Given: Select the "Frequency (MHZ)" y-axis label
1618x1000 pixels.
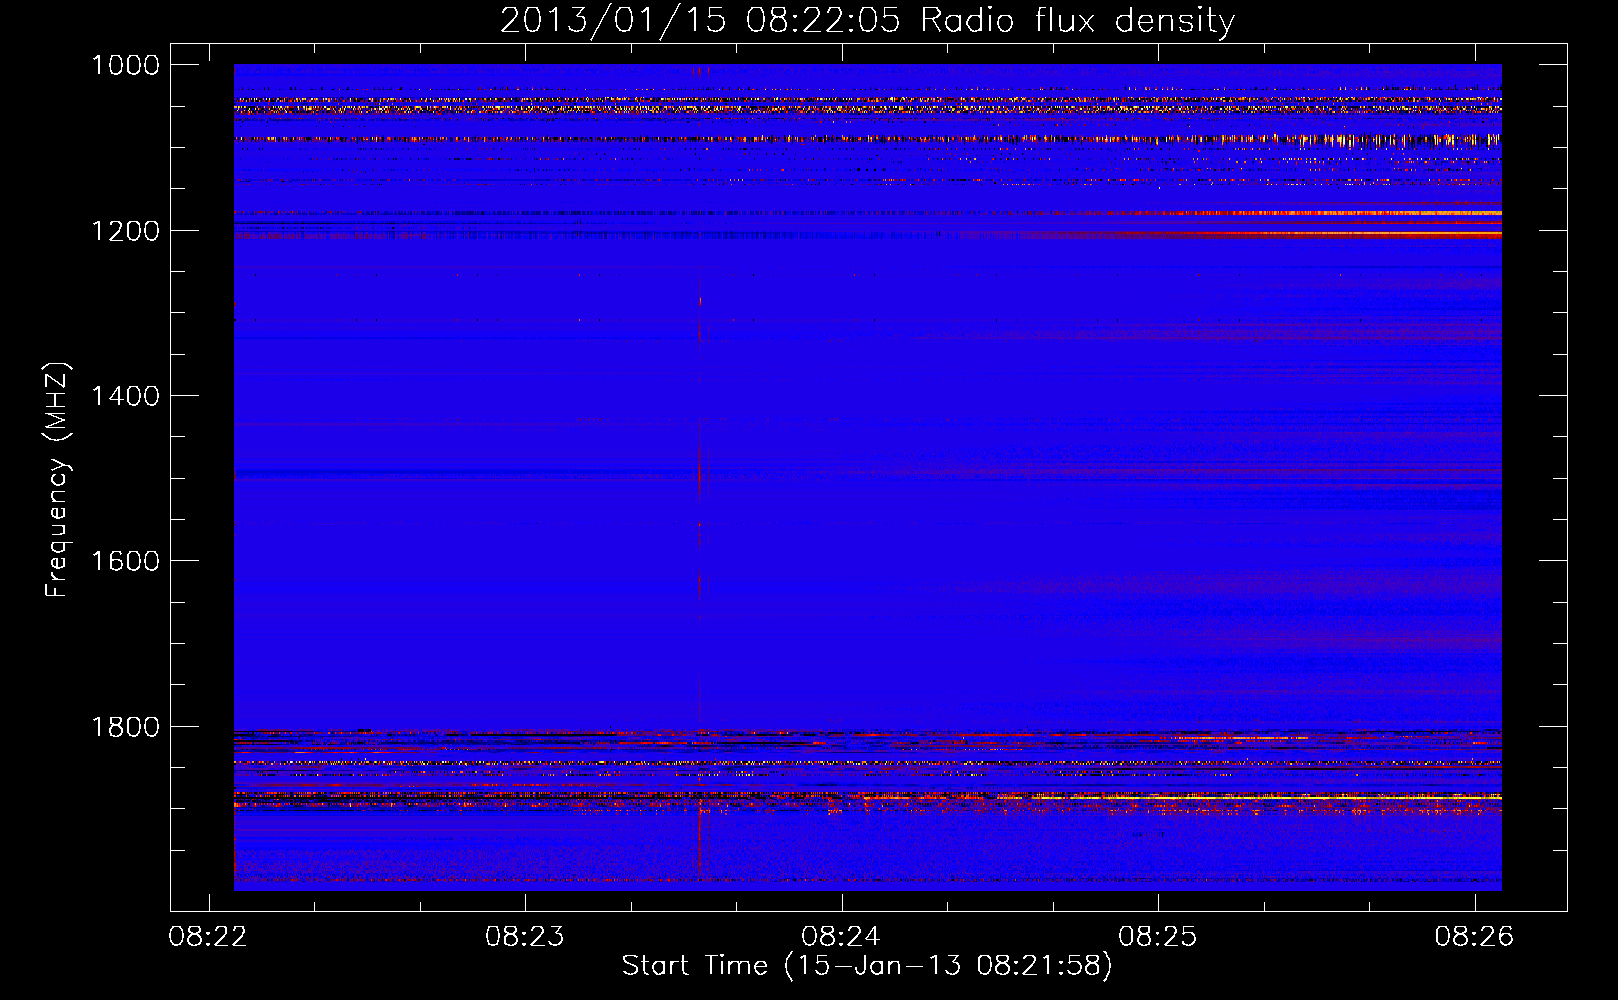Looking at the screenshot, I should 58,480.
